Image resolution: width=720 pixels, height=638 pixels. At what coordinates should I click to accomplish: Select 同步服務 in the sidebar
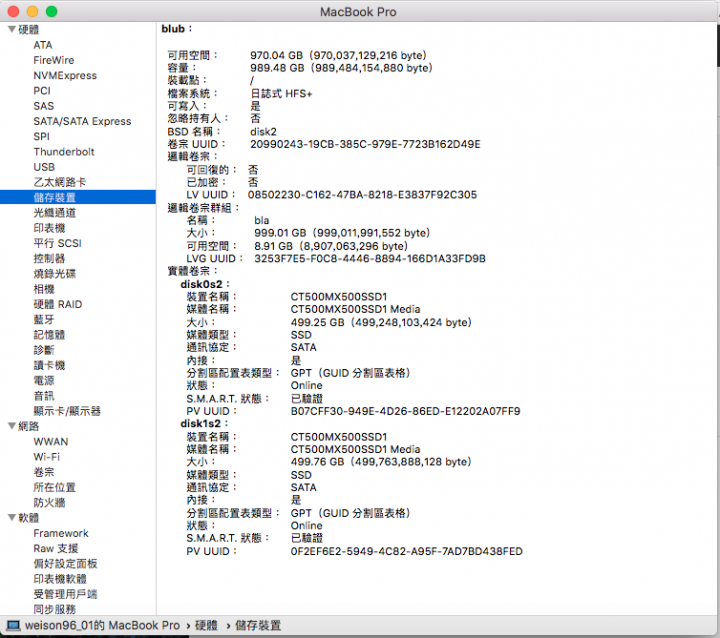[x=55, y=609]
